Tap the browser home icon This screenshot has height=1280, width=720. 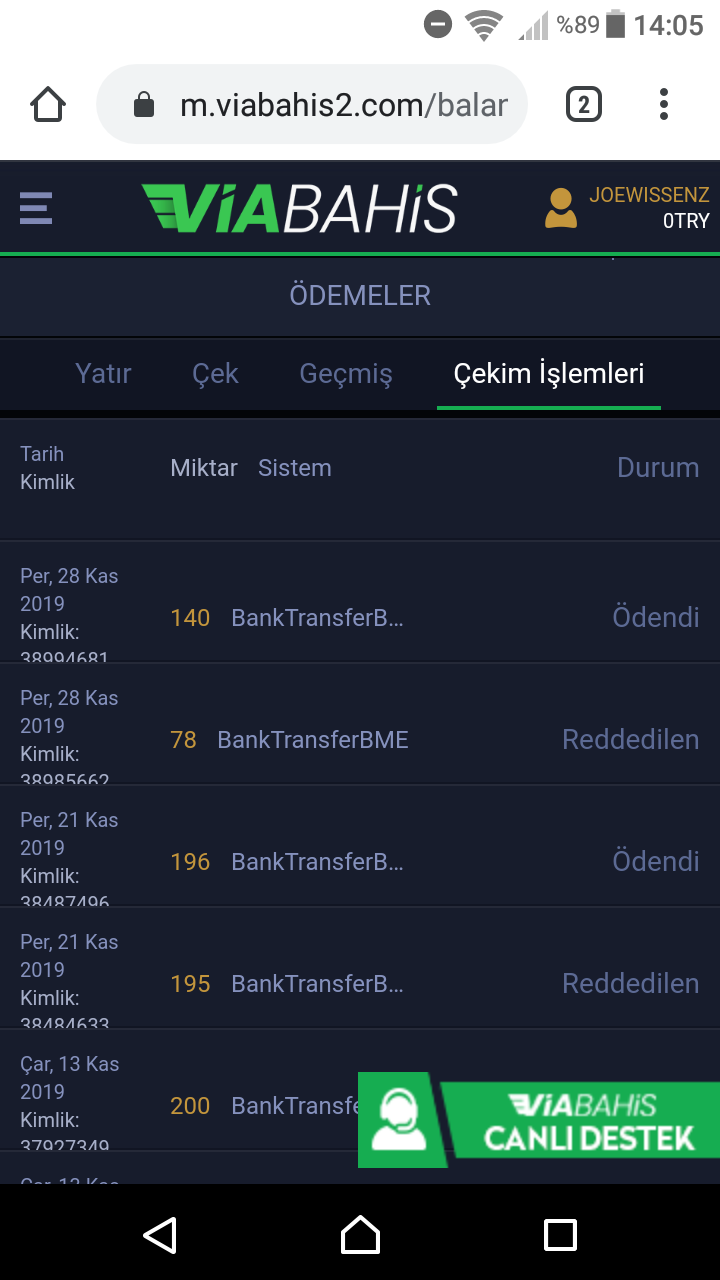48,104
